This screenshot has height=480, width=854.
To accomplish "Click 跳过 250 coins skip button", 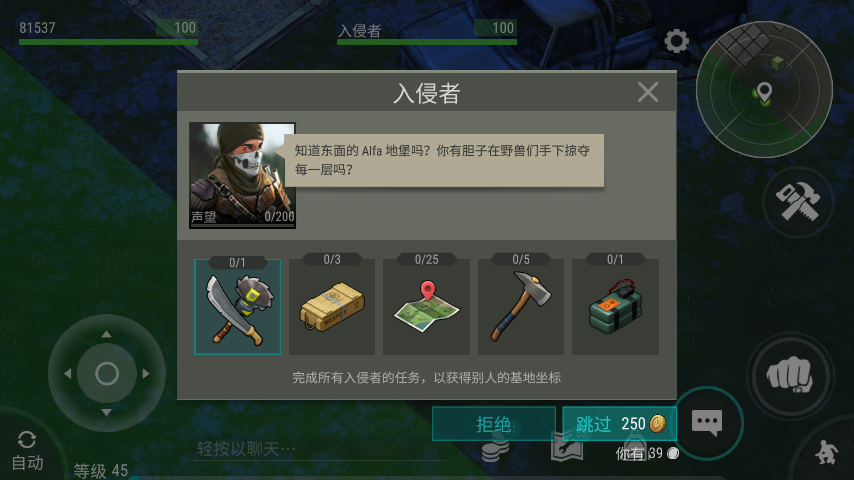I will [619, 423].
